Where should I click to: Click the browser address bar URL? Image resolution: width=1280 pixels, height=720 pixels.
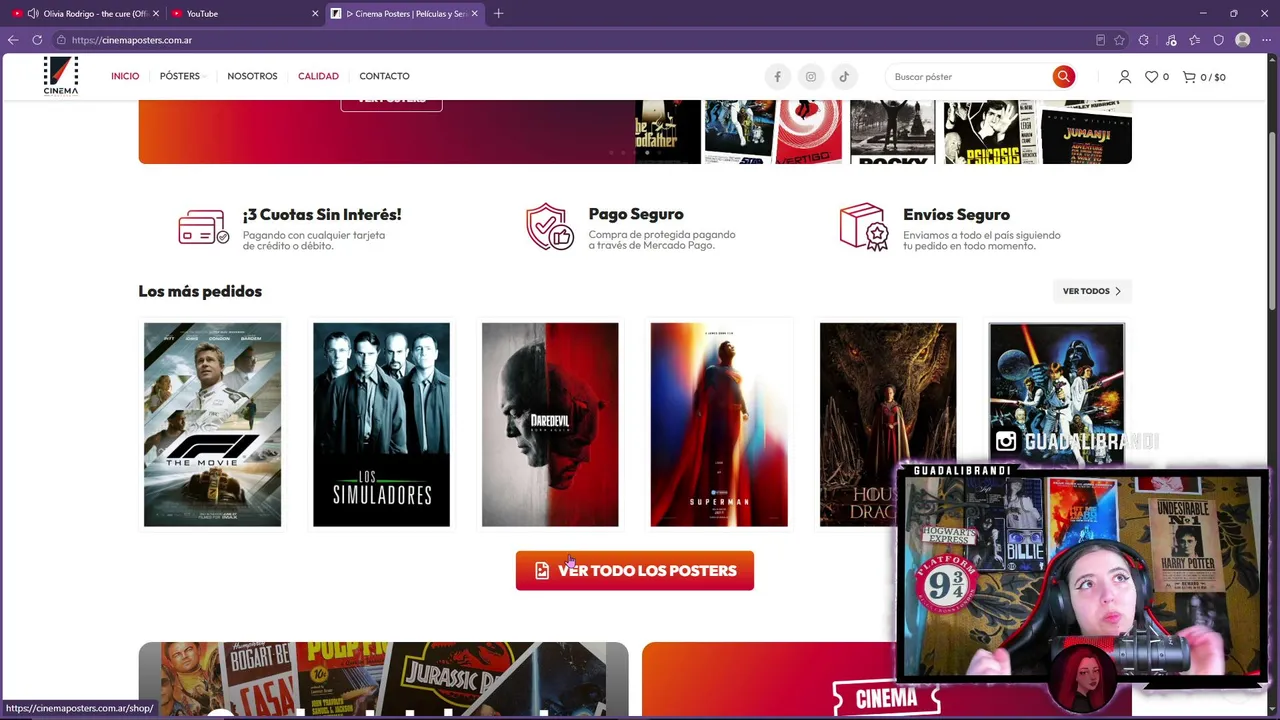click(132, 40)
